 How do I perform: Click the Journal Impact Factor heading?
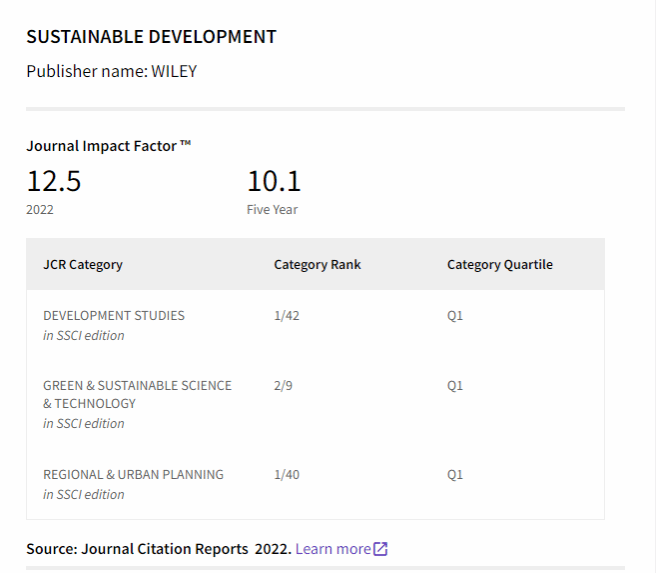(108, 146)
